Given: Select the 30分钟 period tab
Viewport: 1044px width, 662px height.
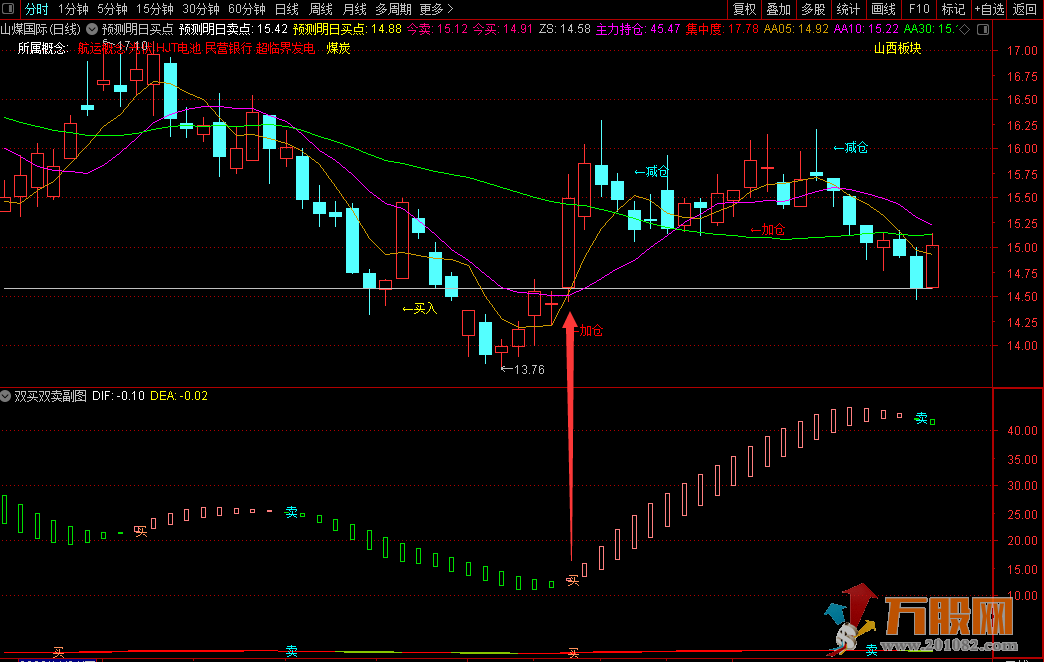Looking at the screenshot, I should coord(200,9).
